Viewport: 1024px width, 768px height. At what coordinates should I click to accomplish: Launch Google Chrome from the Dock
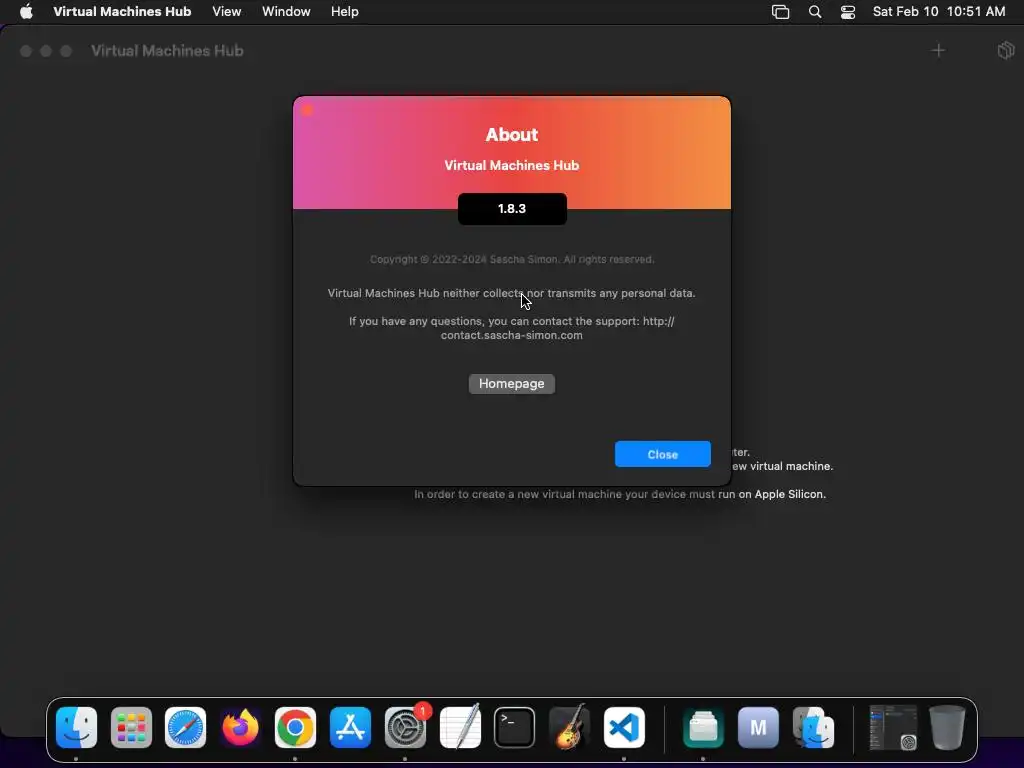click(295, 728)
